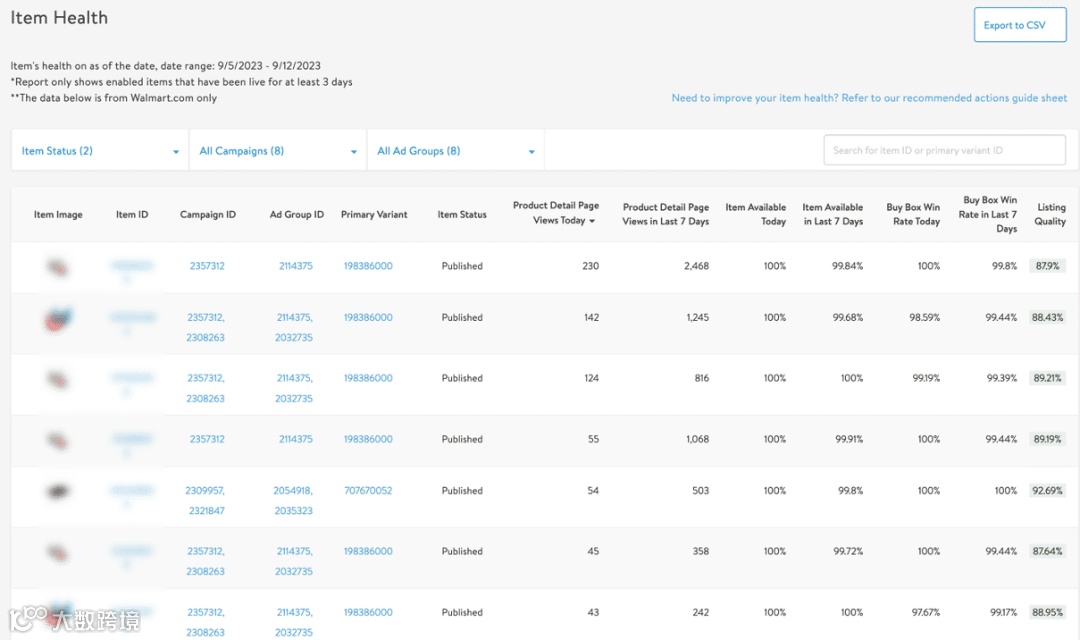Expand the All Campaigns (8) dropdown
The image size is (1080, 640).
[x=278, y=151]
